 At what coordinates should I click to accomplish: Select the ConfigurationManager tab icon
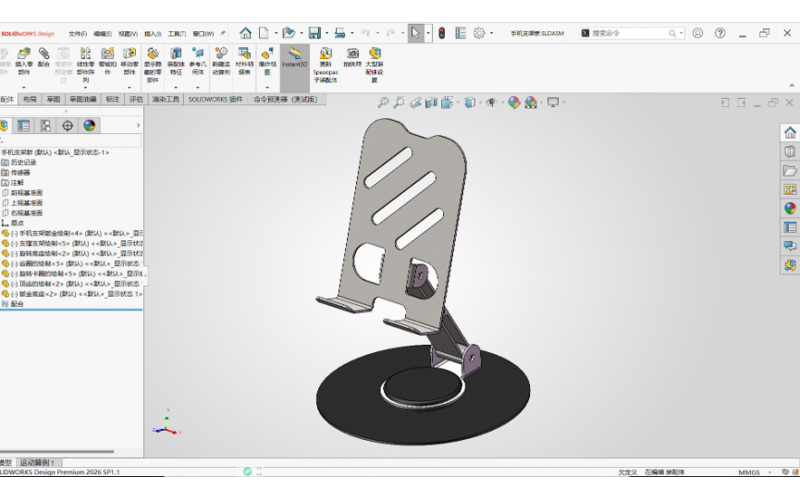coord(45,126)
